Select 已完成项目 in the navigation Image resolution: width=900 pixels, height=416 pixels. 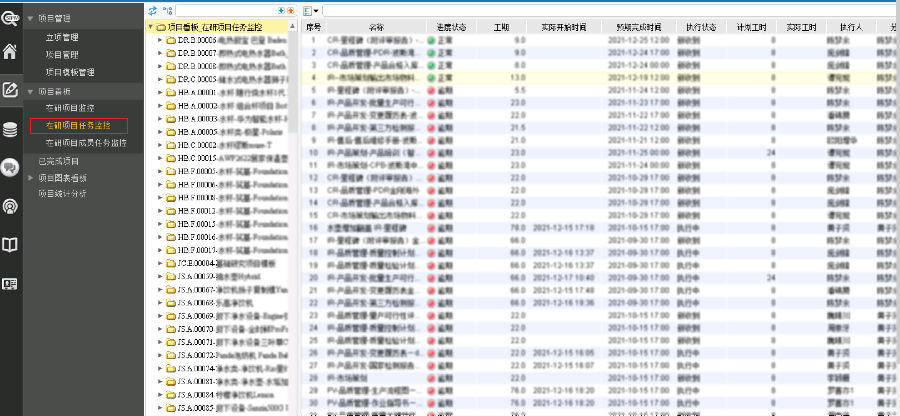(58, 160)
